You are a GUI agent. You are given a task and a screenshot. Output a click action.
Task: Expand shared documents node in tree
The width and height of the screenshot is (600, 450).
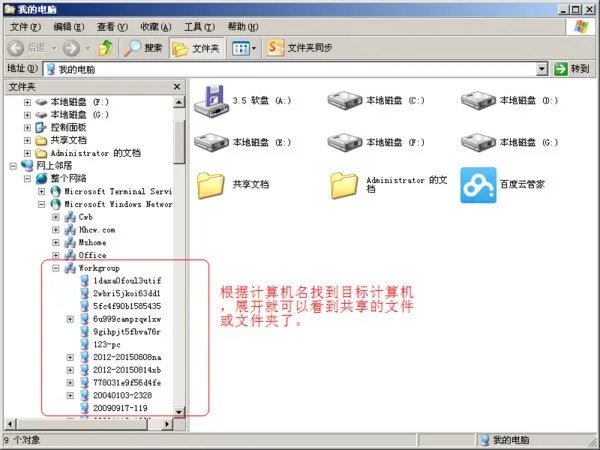(x=27, y=140)
